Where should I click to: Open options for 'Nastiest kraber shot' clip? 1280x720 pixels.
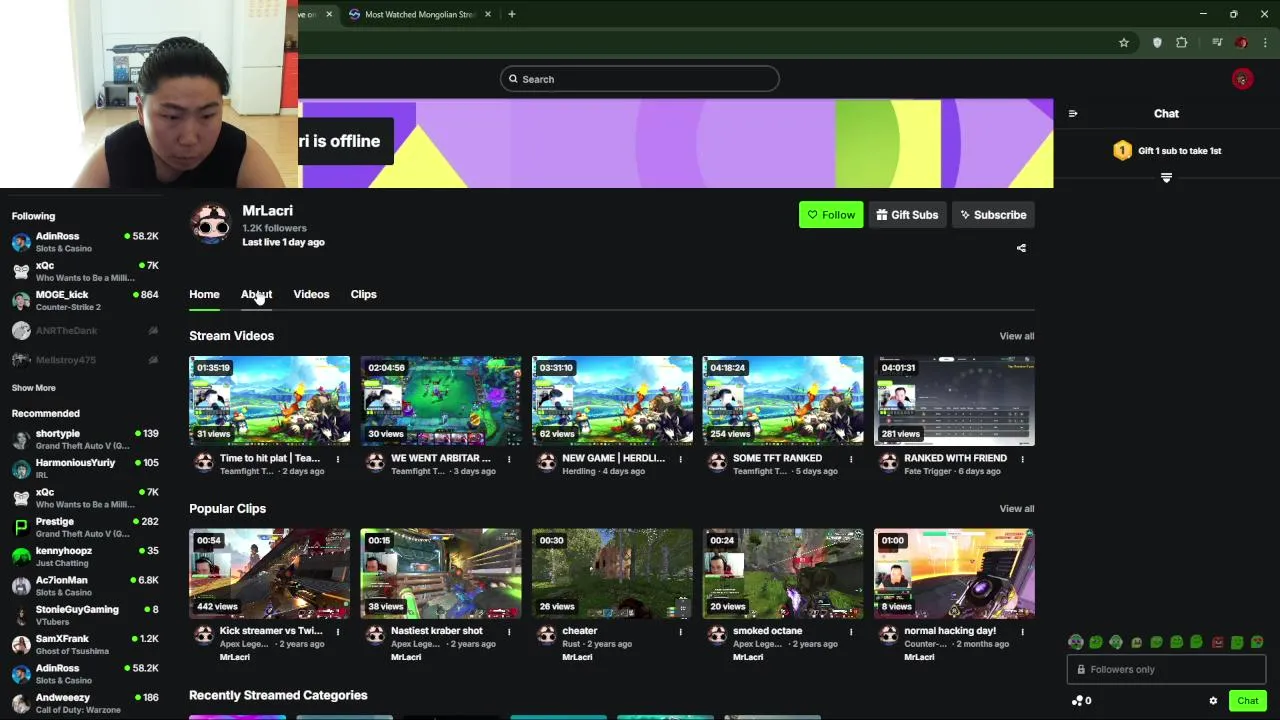509,632
